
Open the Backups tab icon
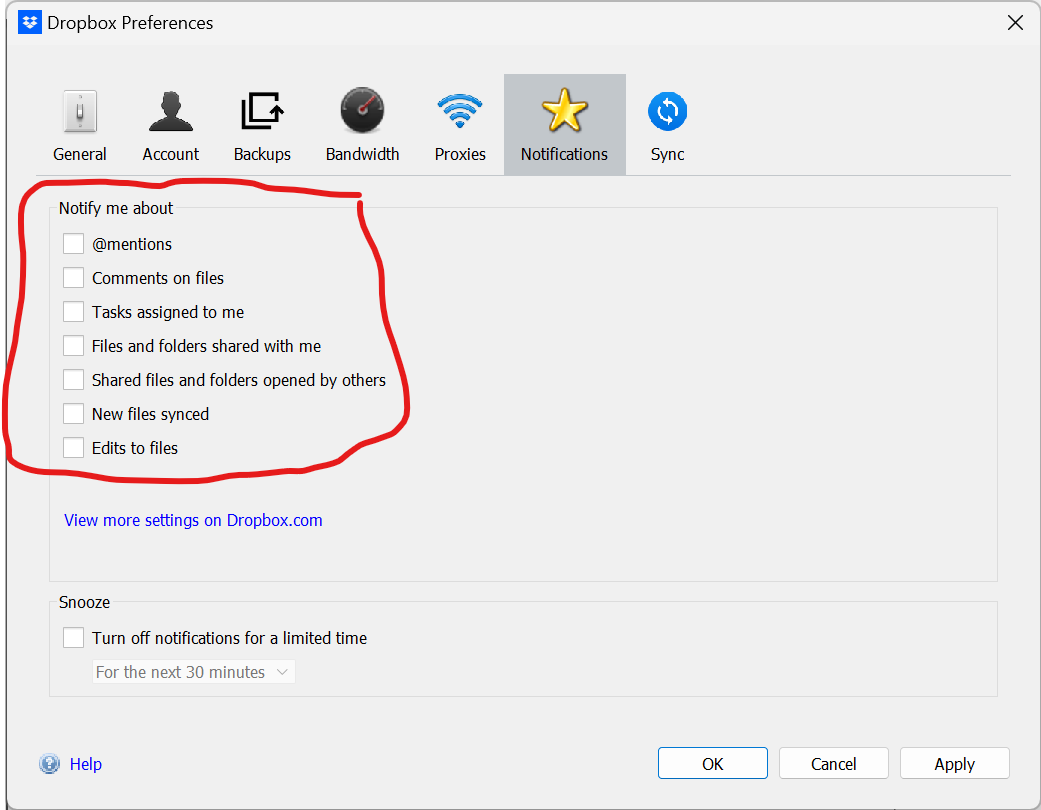coord(262,111)
